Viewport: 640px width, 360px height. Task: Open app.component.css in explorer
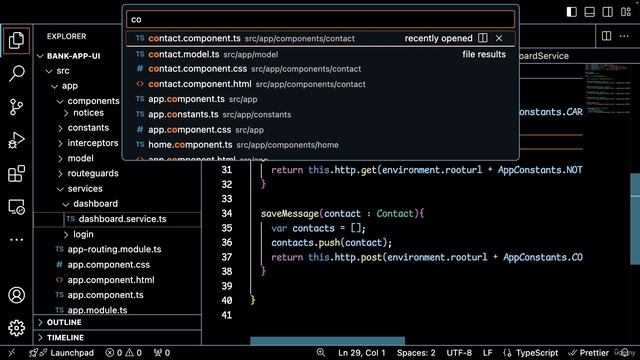[x=118, y=265]
